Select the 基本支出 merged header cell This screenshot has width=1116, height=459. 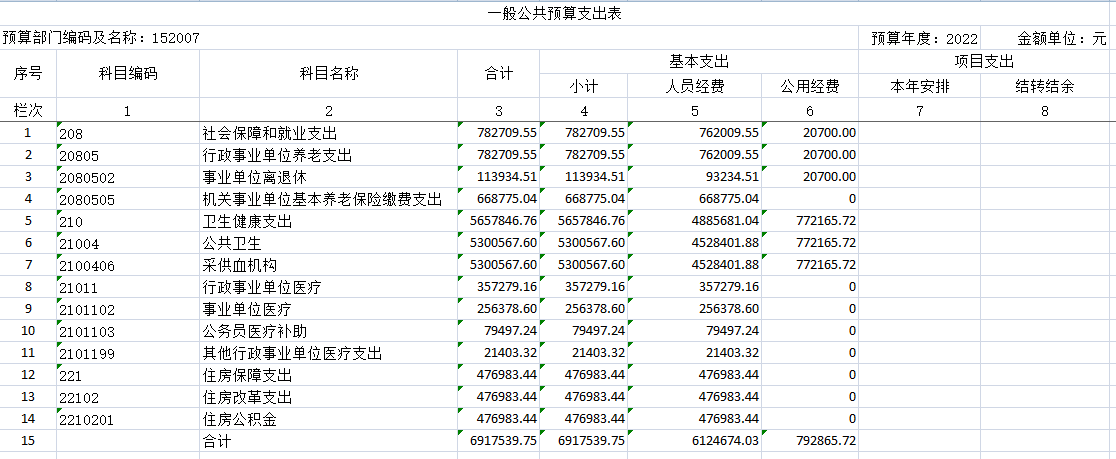[698, 62]
